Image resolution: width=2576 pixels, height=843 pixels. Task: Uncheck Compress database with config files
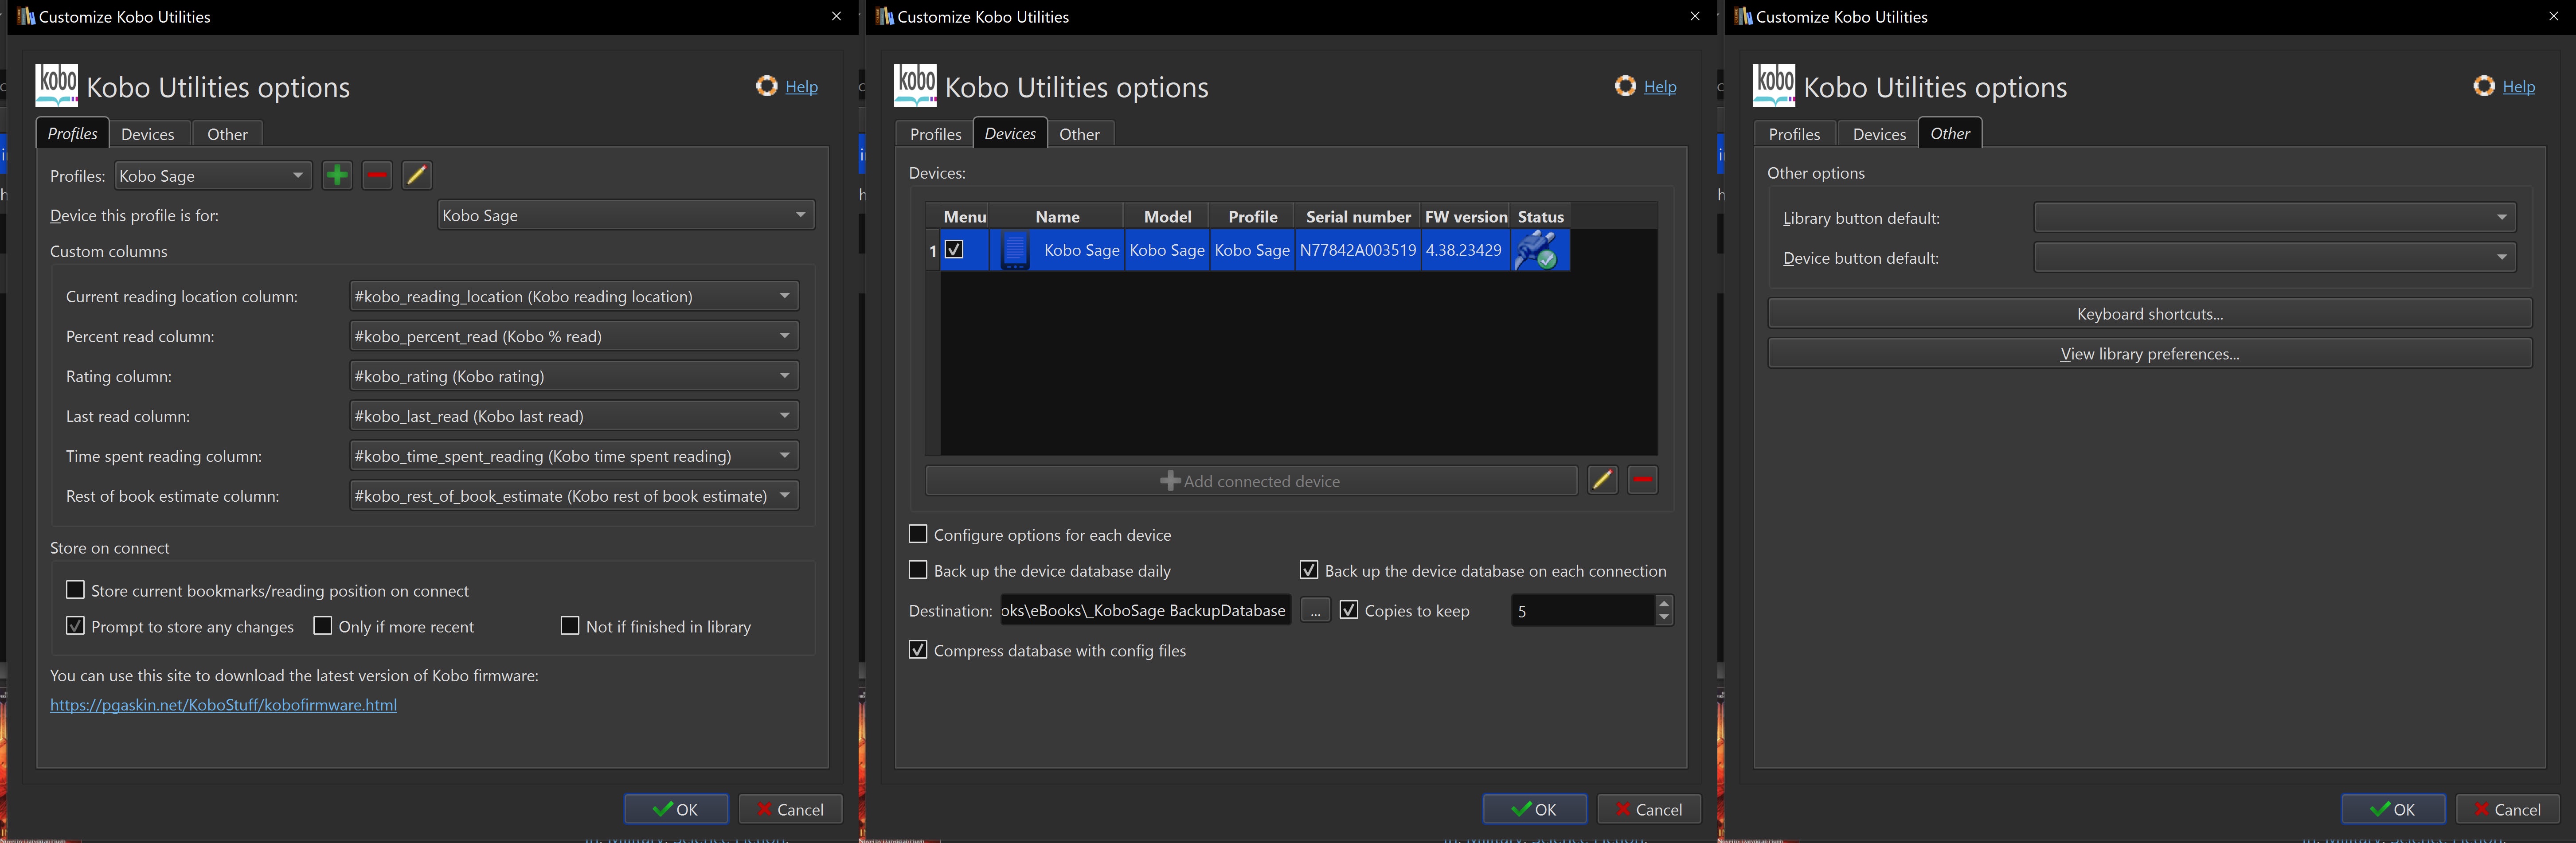click(918, 650)
